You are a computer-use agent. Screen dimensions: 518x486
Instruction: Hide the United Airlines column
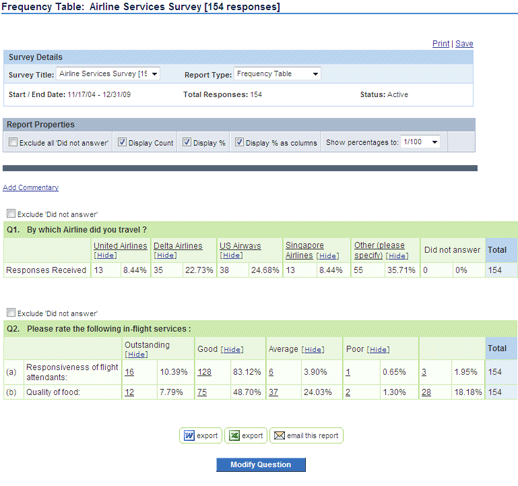(x=105, y=255)
